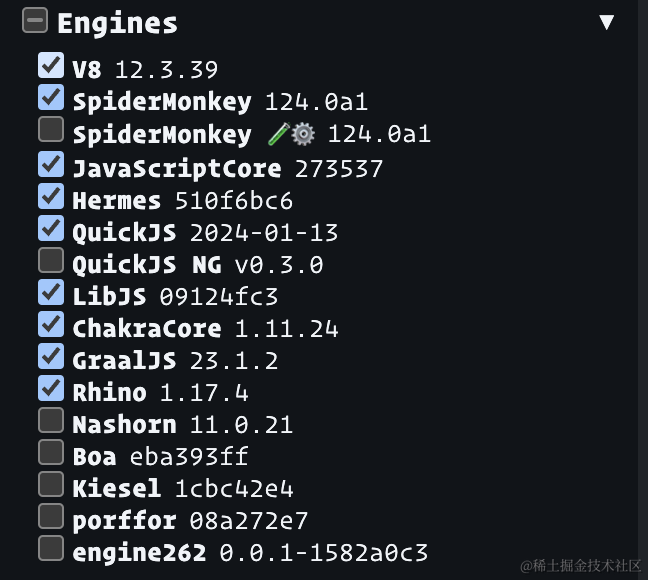648x580 pixels.
Task: Uncheck the LibJS 09124fc3 engine
Action: pyautogui.click(x=51, y=292)
